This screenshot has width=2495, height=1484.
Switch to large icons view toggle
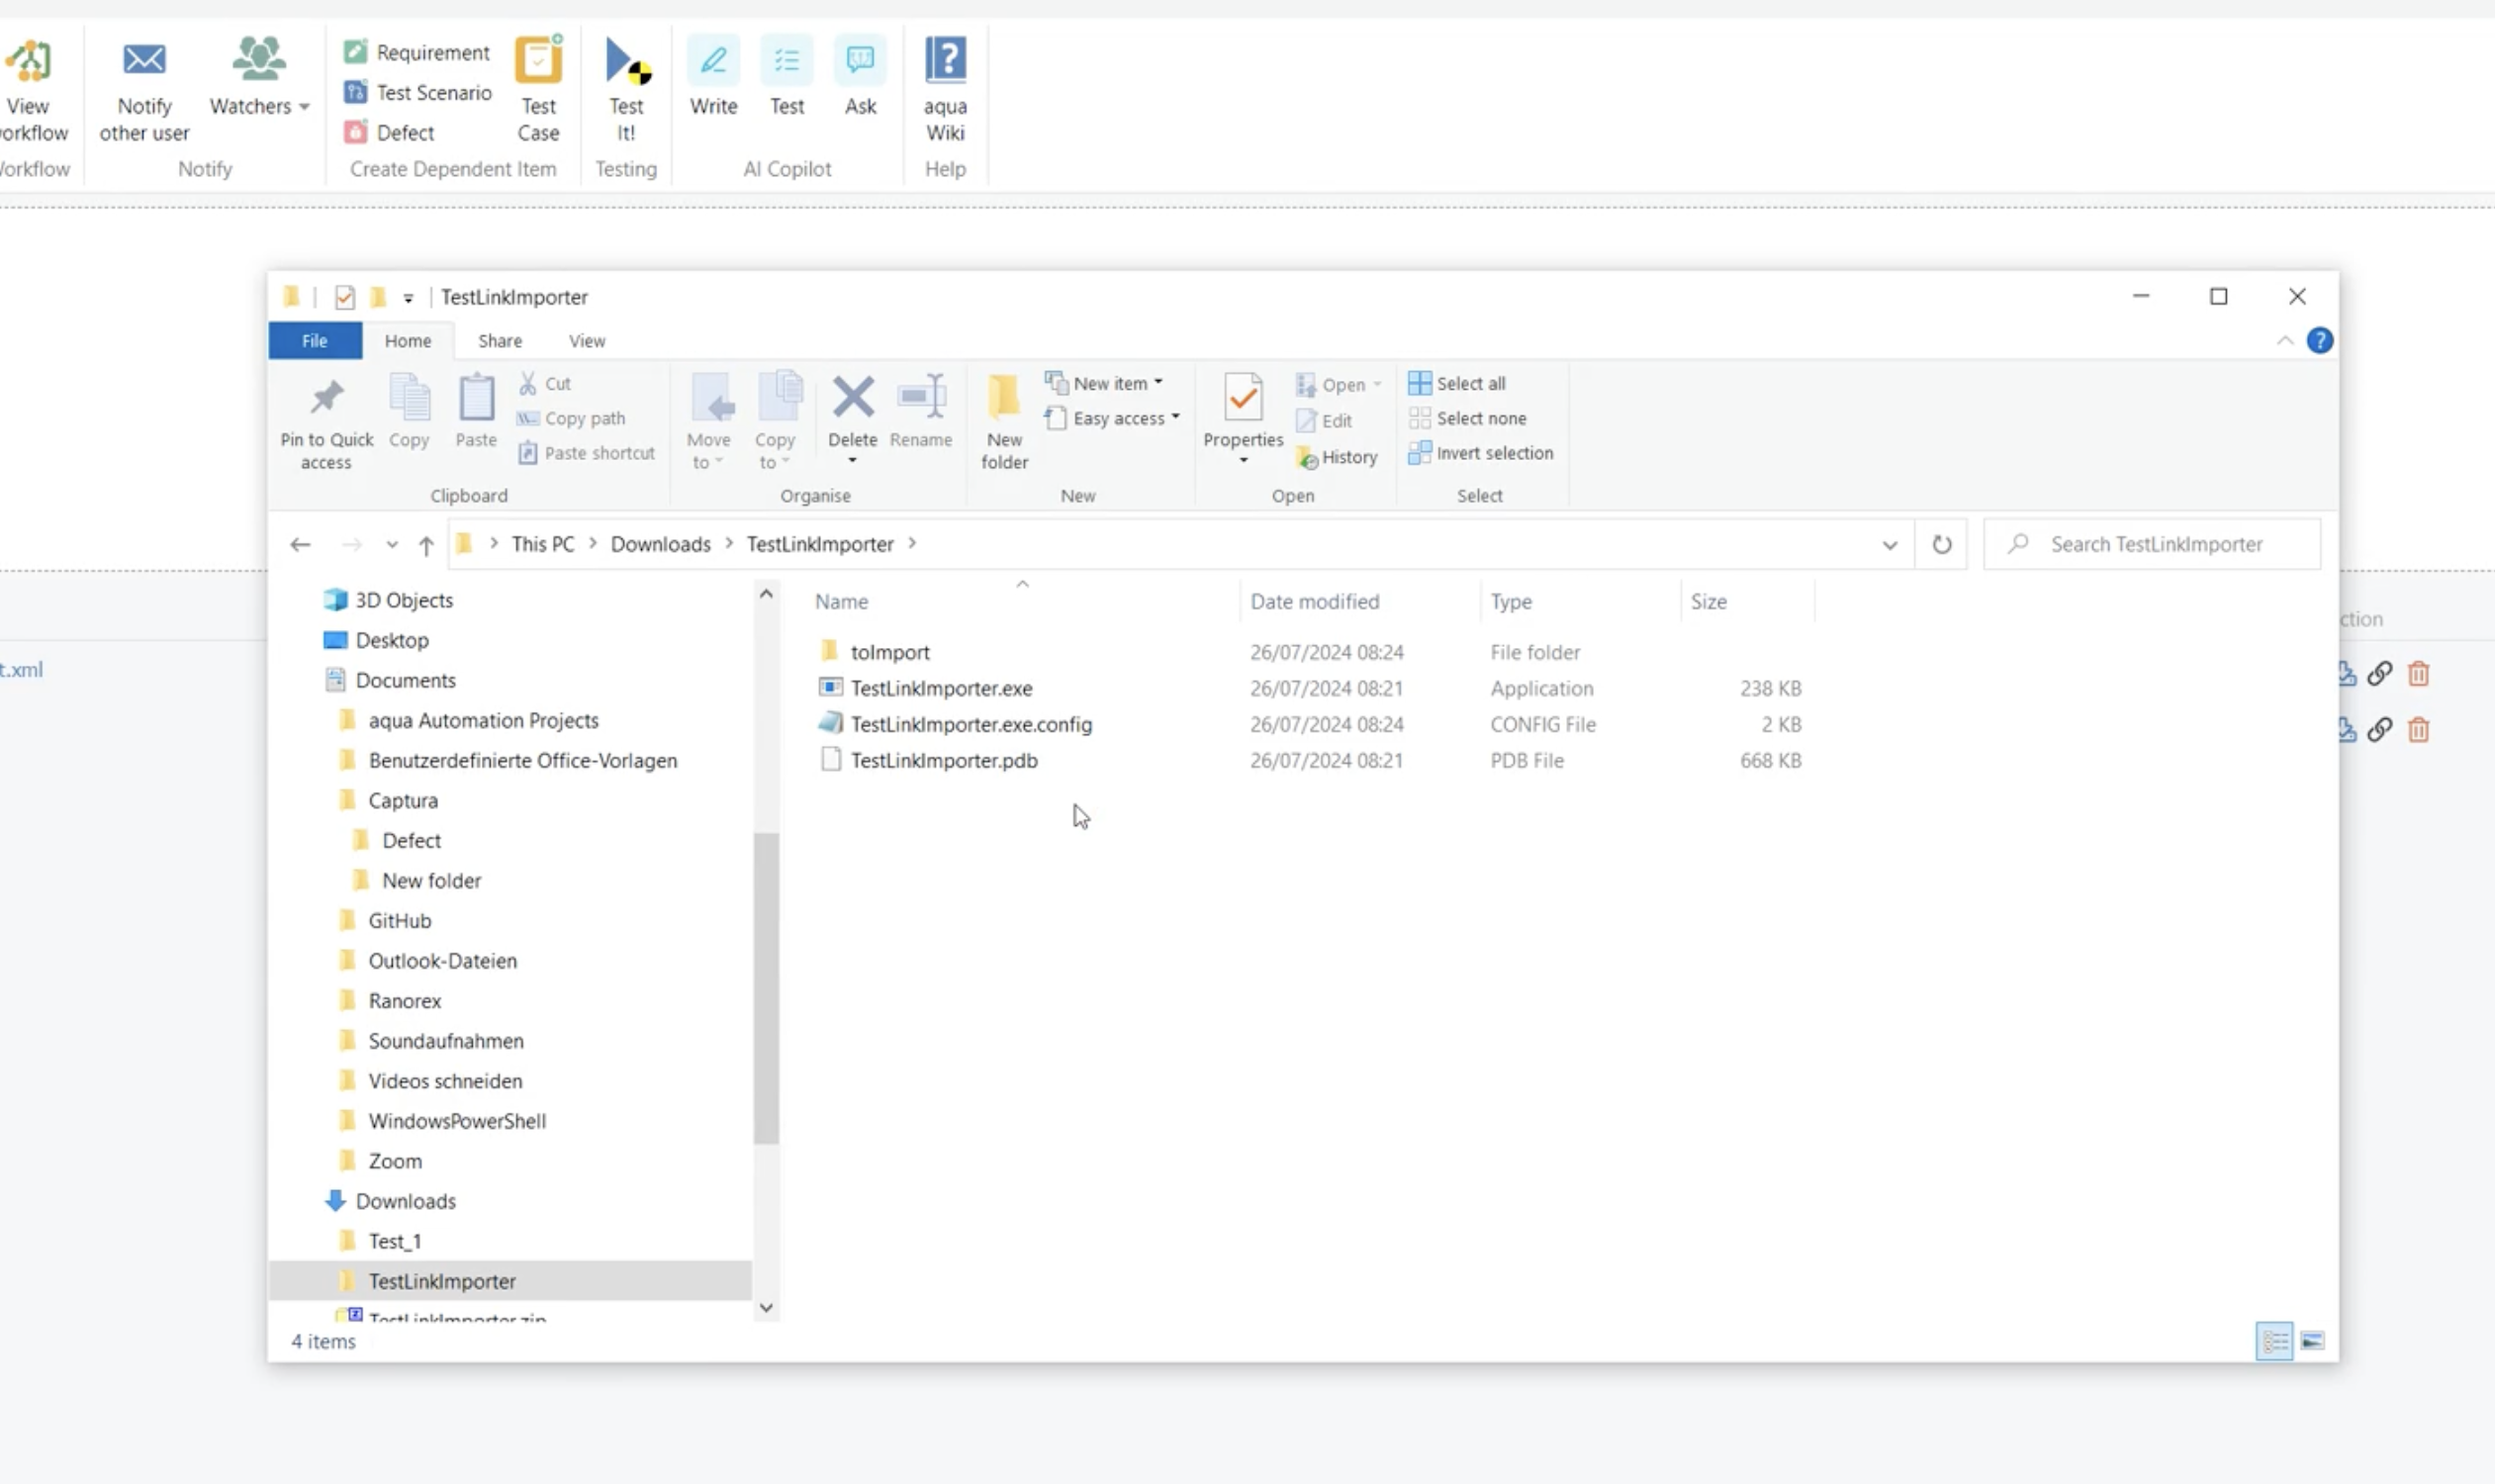2312,1341
